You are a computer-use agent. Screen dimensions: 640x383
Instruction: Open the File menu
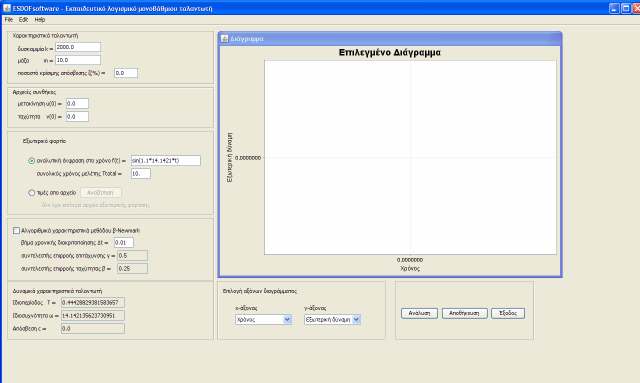(8, 20)
